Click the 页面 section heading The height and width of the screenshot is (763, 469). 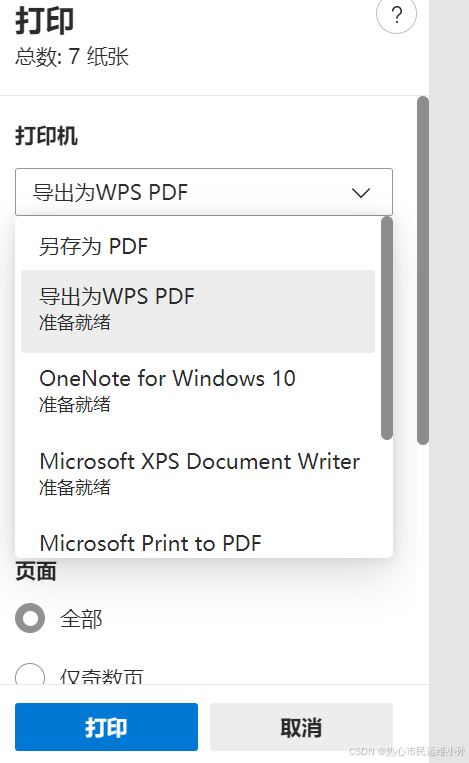[x=36, y=571]
